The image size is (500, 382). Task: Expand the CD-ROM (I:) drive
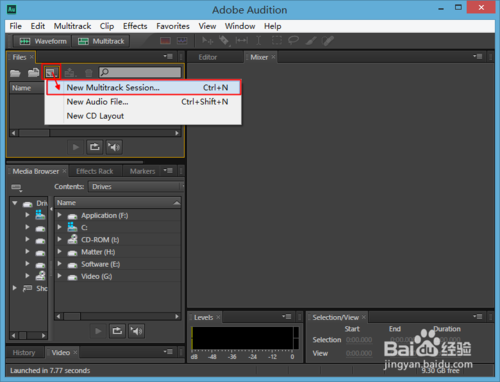tap(59, 239)
